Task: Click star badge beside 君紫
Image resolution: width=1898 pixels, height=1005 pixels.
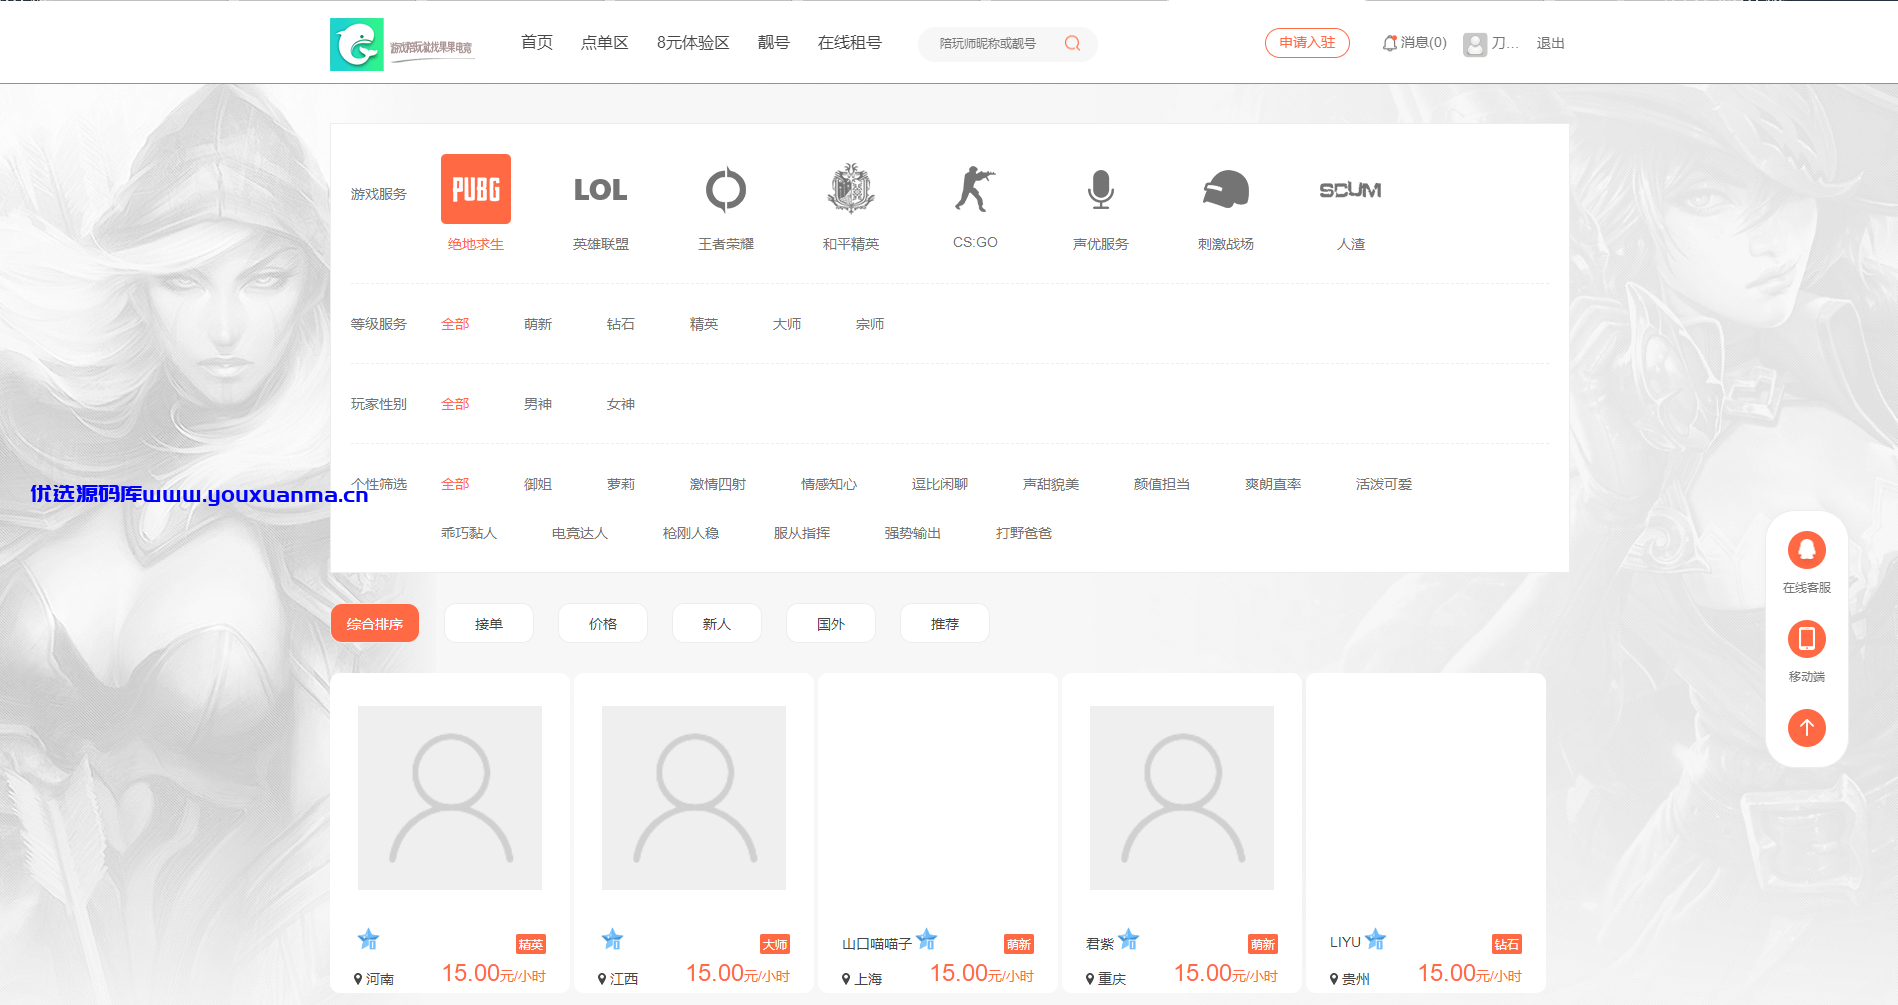Action: [1129, 939]
